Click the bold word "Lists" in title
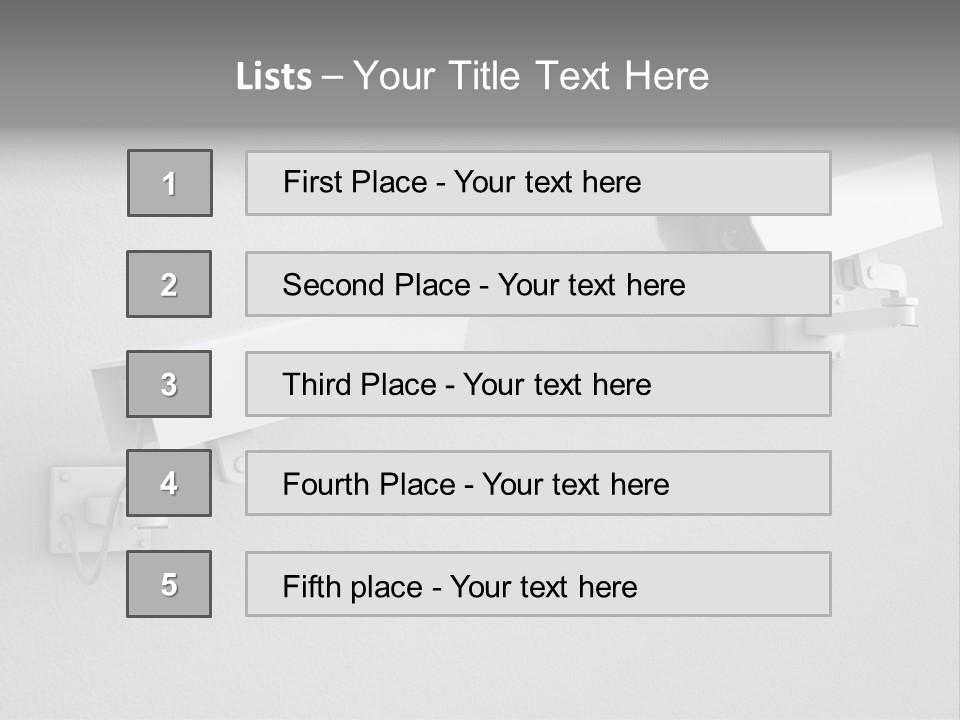This screenshot has height=720, width=960. (x=274, y=76)
